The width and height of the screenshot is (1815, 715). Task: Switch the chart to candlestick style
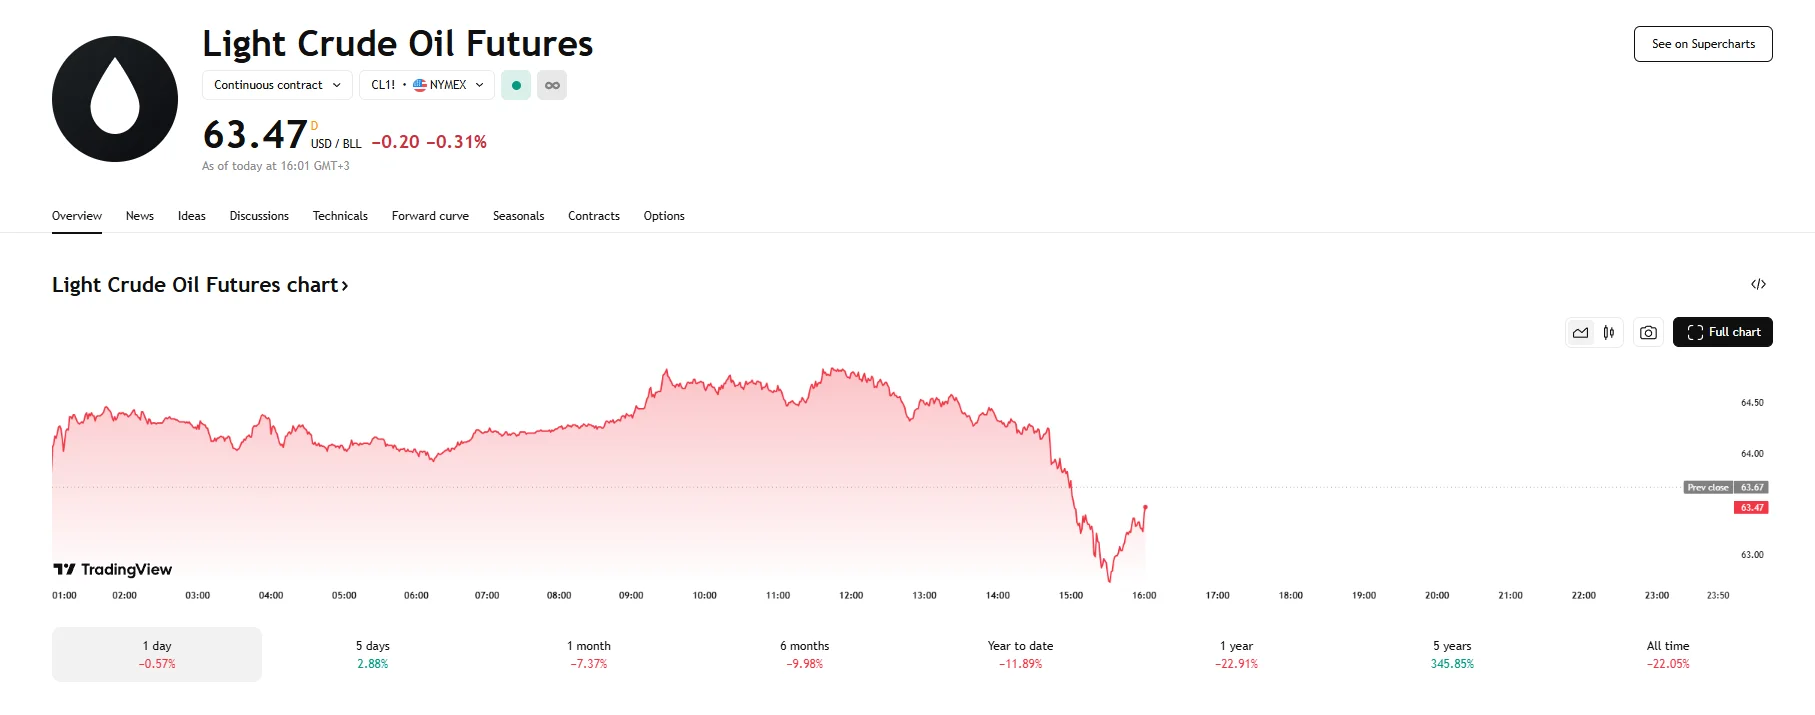click(1608, 332)
